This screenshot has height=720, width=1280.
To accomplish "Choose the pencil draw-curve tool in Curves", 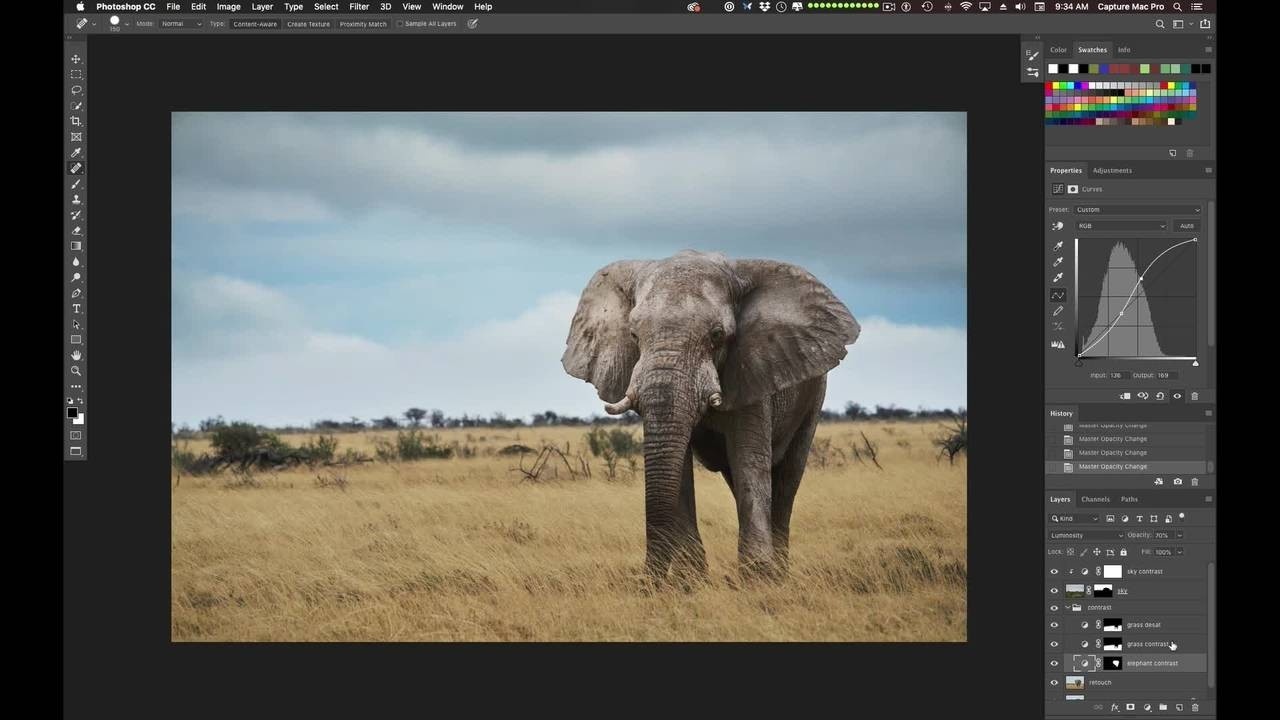I will (x=1058, y=311).
